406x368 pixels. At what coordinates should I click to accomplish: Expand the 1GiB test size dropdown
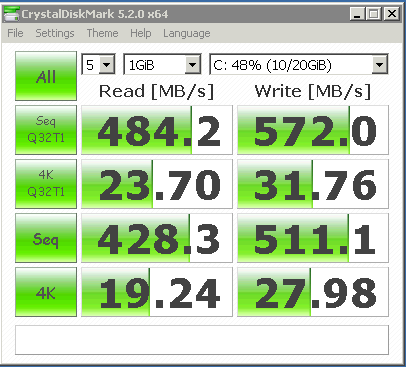pos(162,64)
